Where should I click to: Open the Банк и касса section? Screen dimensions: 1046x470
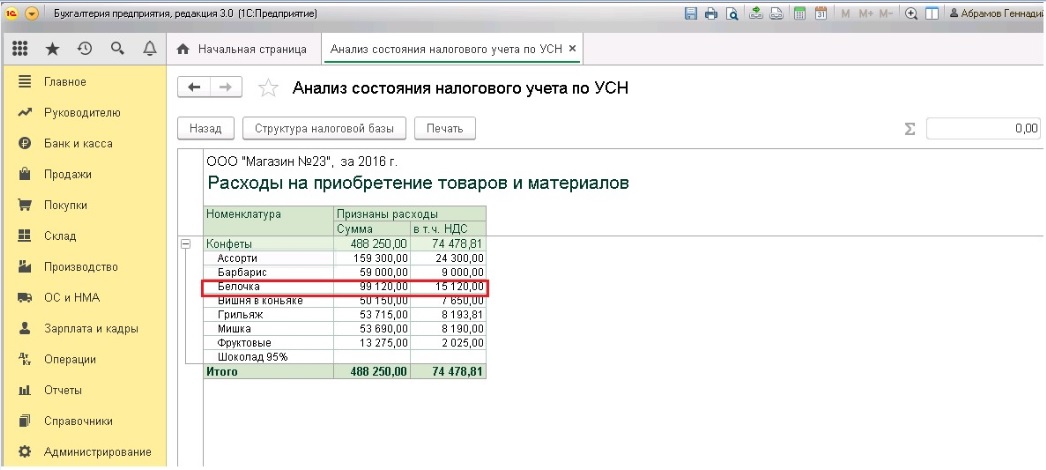pyautogui.click(x=78, y=143)
